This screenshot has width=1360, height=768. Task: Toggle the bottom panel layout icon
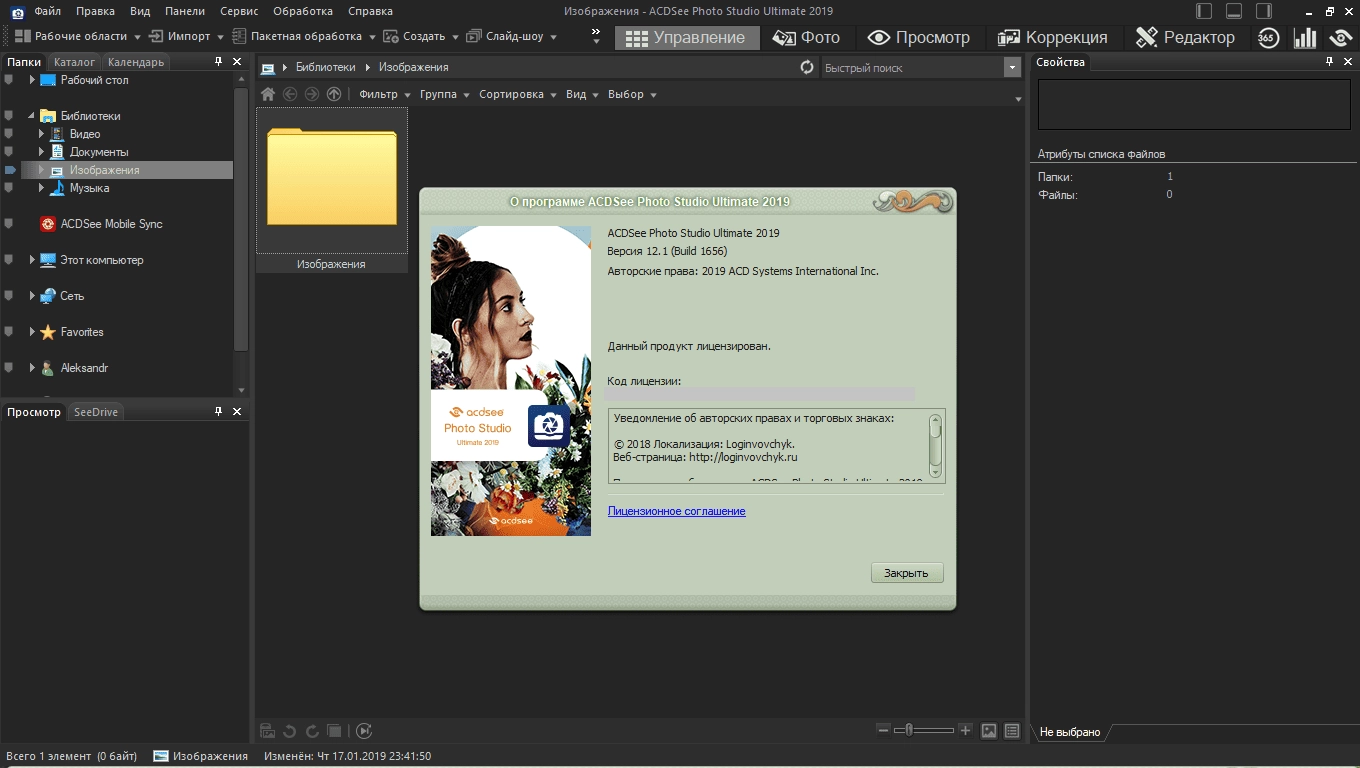(x=1234, y=11)
